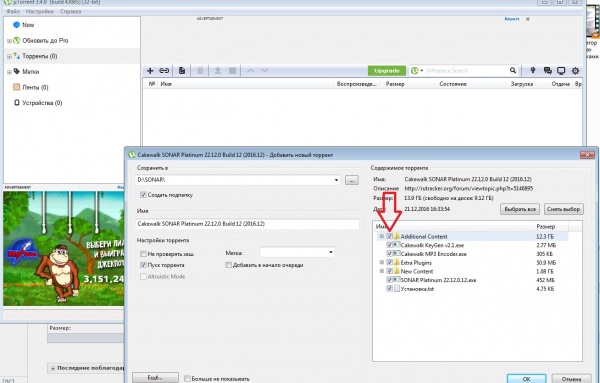Click OK in the add torrent dialog
The width and height of the screenshot is (600, 383).
[x=527, y=379]
